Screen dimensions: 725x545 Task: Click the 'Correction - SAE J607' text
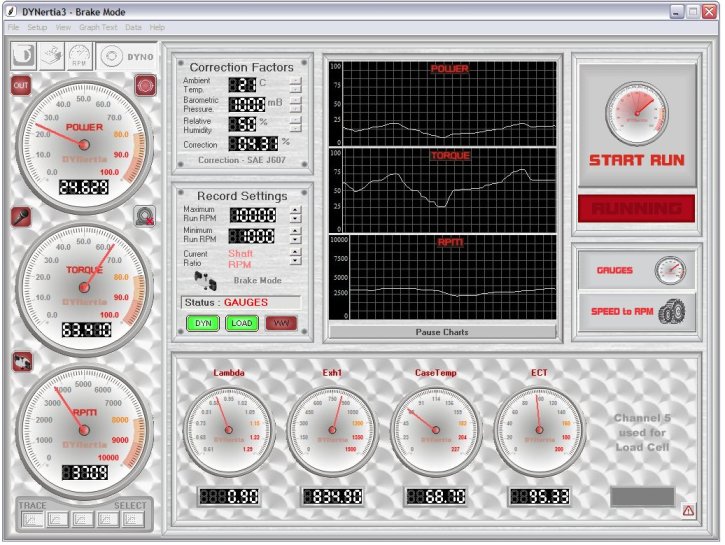click(242, 160)
